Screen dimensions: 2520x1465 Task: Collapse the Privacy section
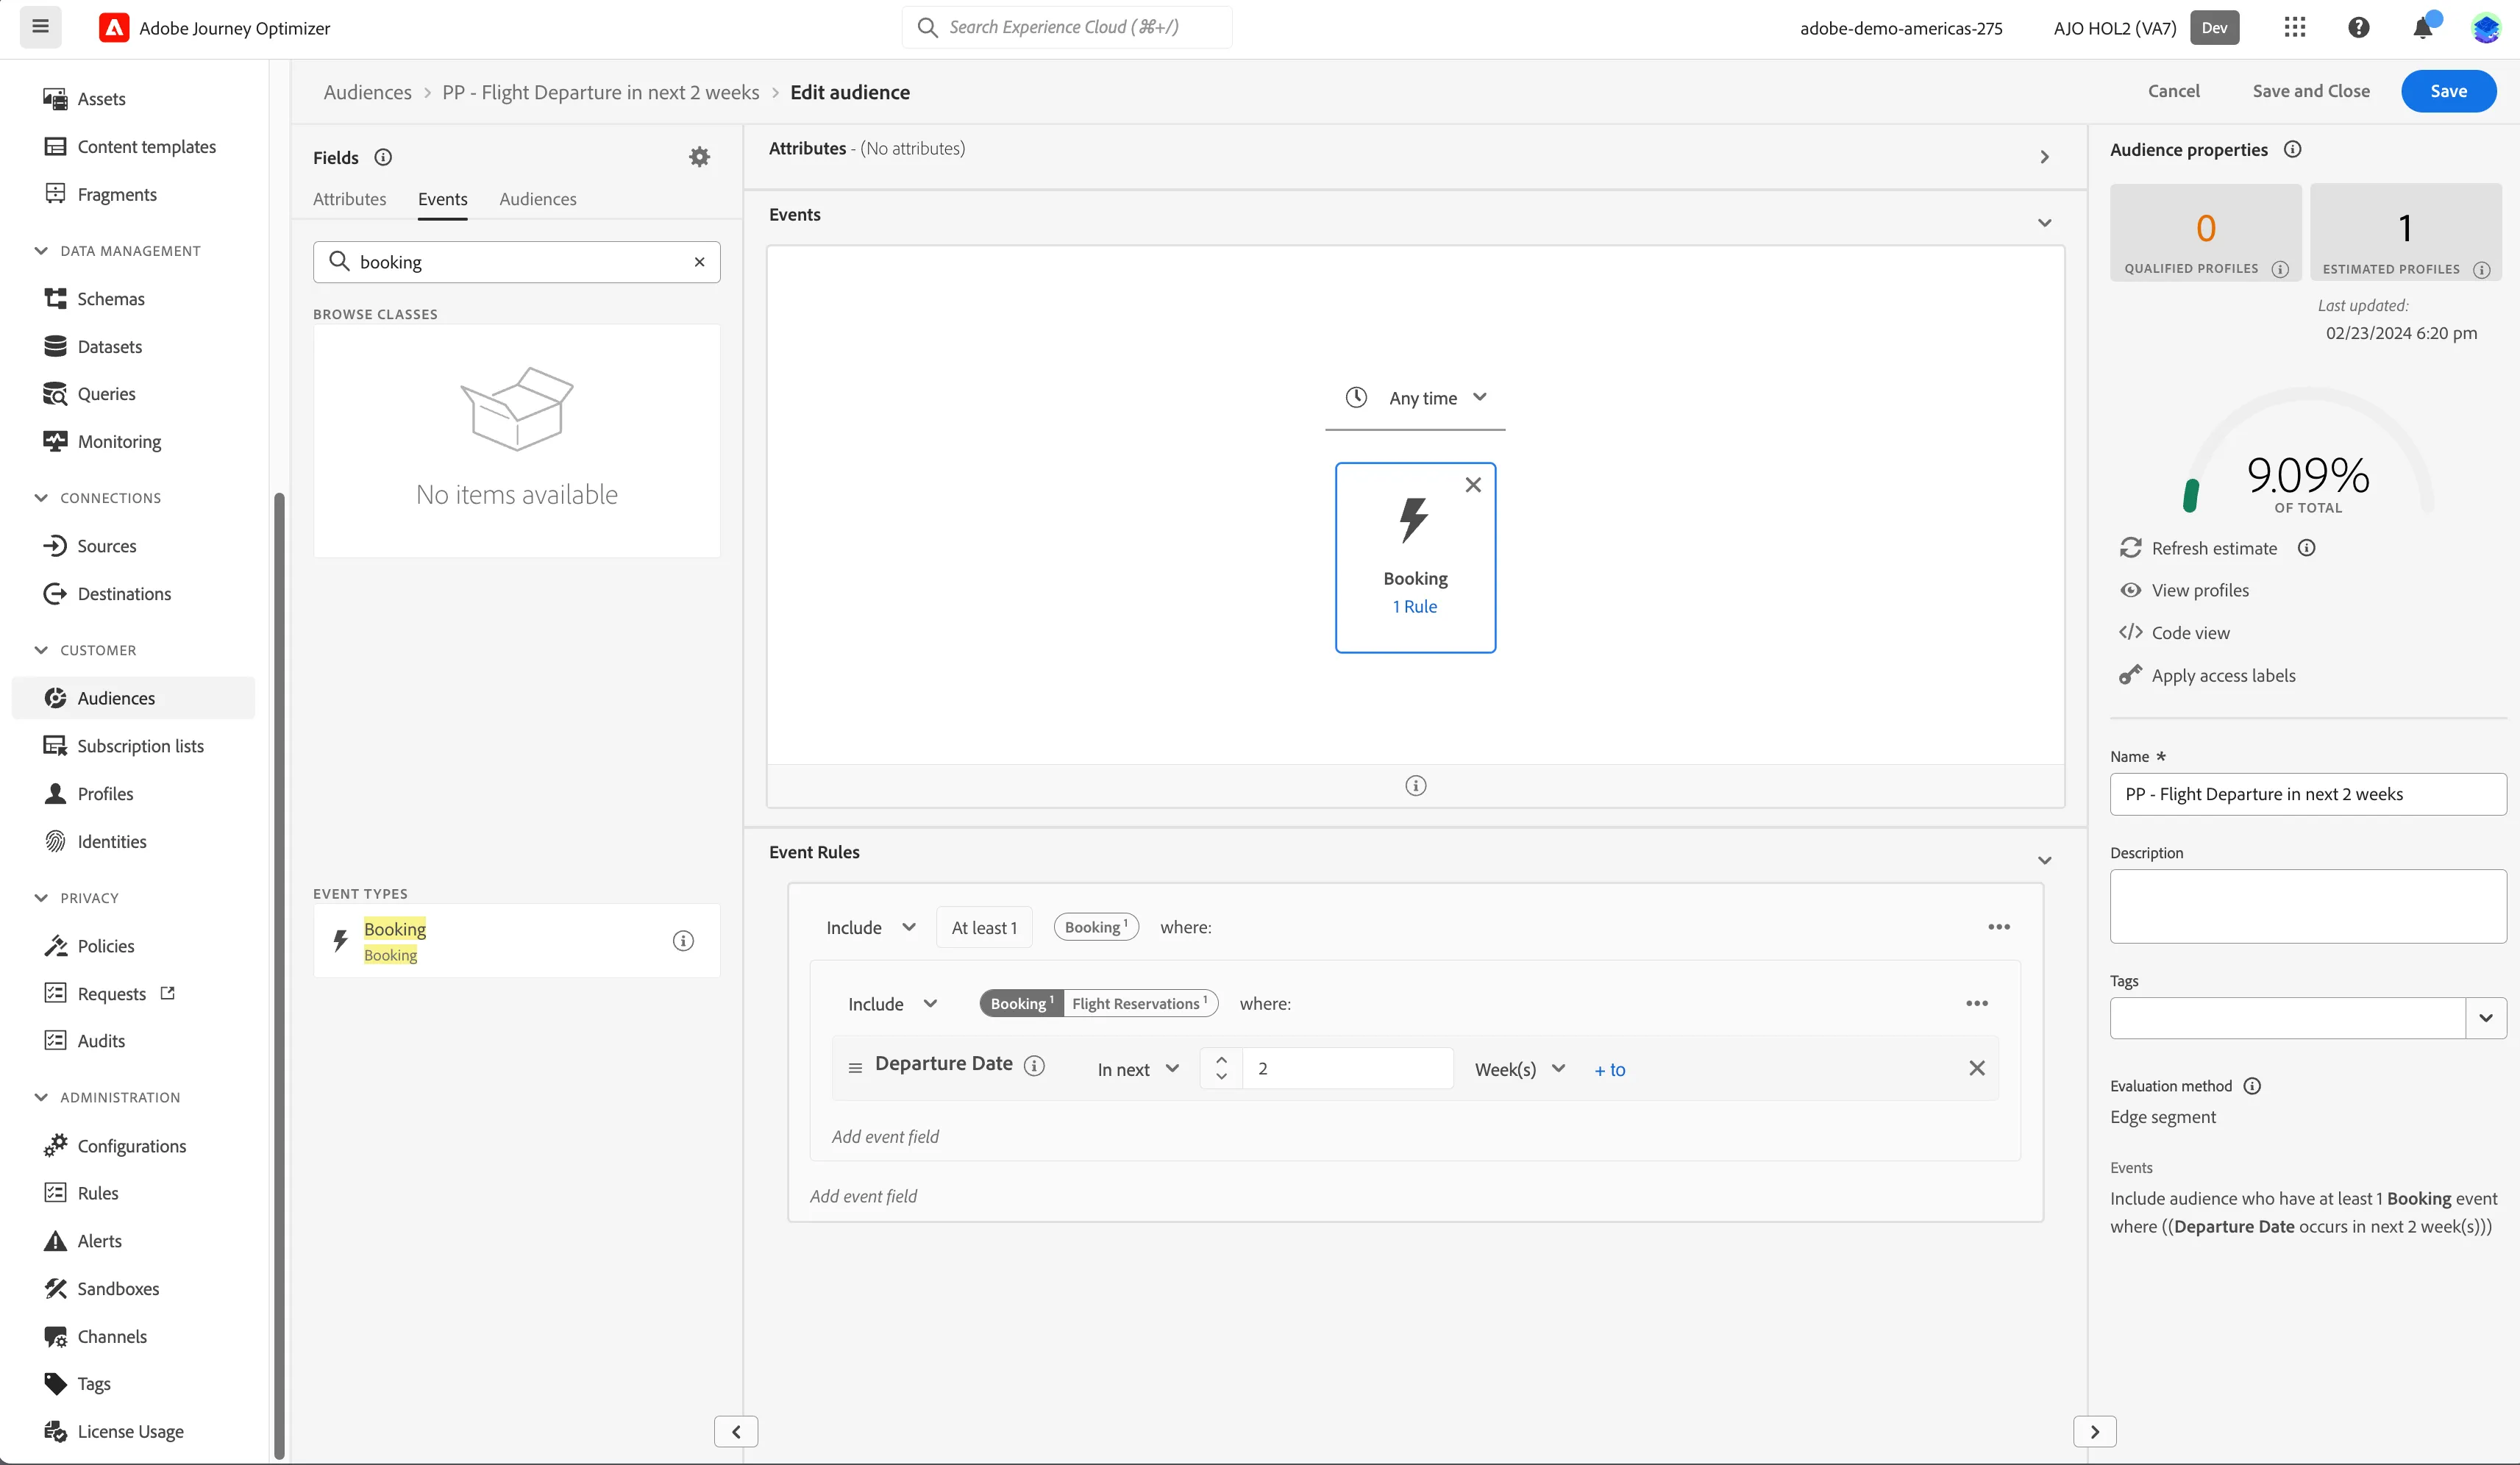[x=40, y=898]
